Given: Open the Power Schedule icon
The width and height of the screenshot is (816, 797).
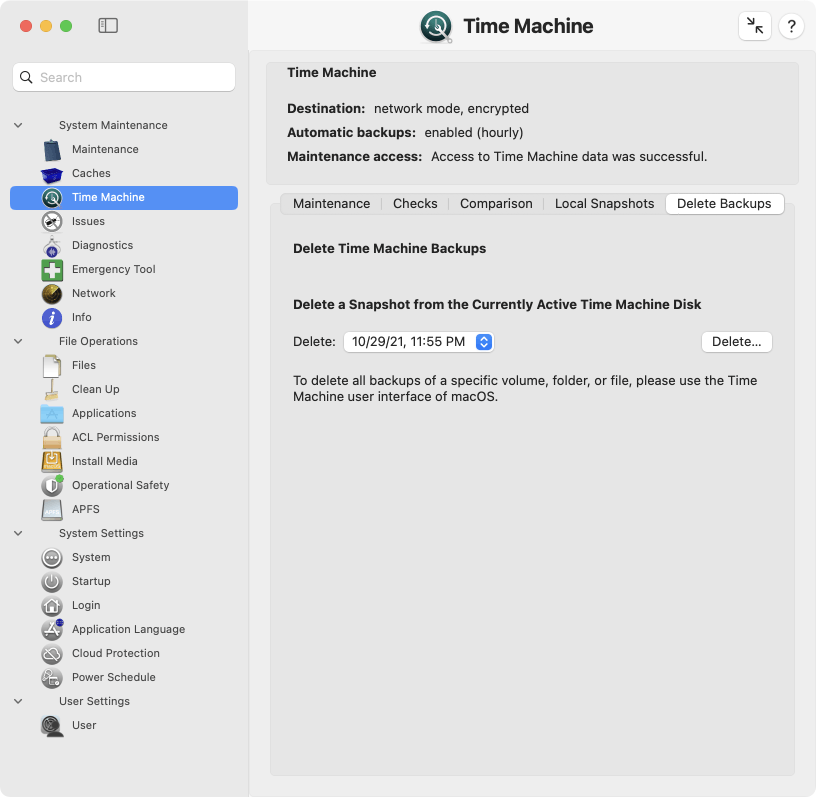Looking at the screenshot, I should coord(52,678).
